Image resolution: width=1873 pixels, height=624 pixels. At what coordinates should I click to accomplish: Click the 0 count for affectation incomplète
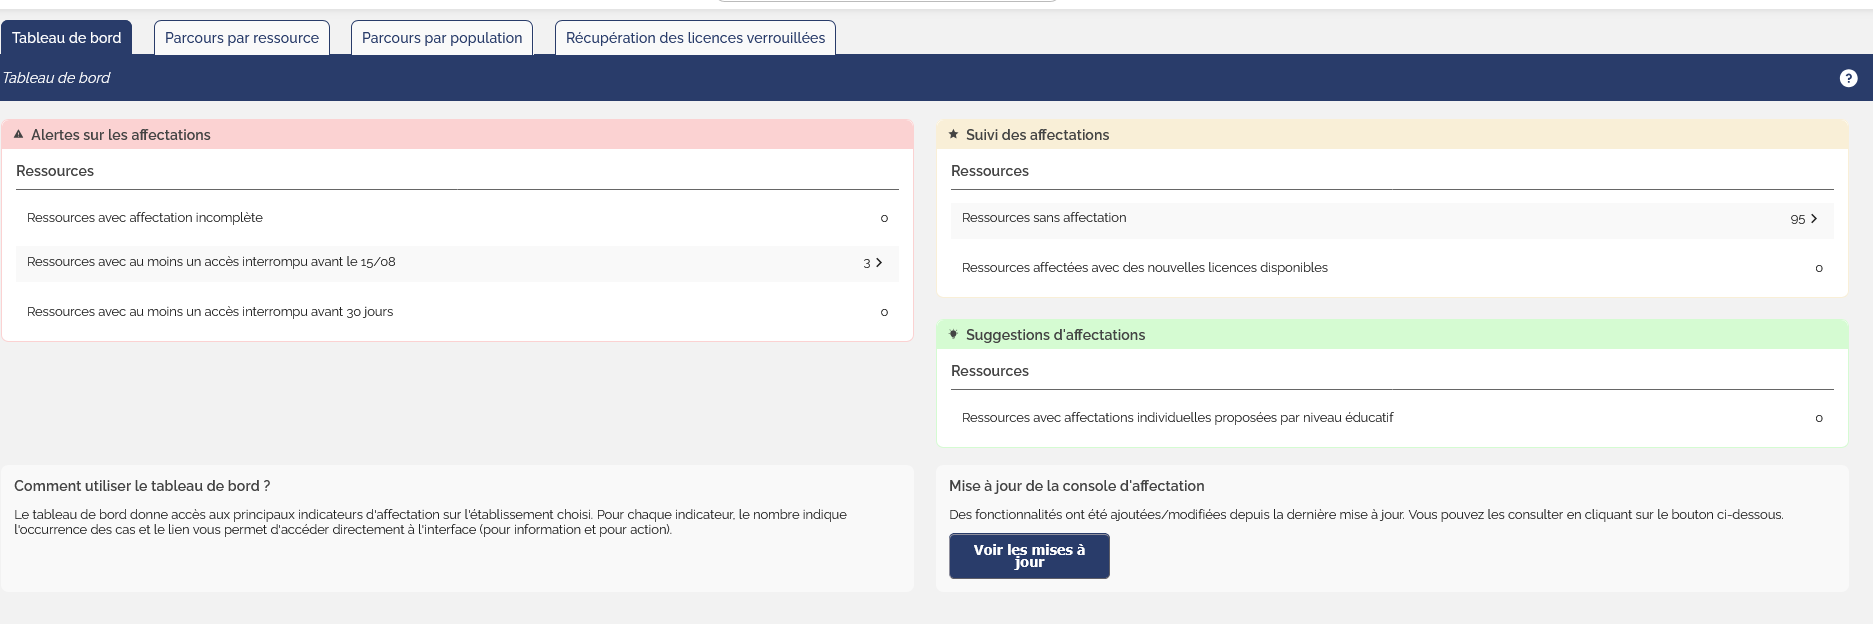884,218
